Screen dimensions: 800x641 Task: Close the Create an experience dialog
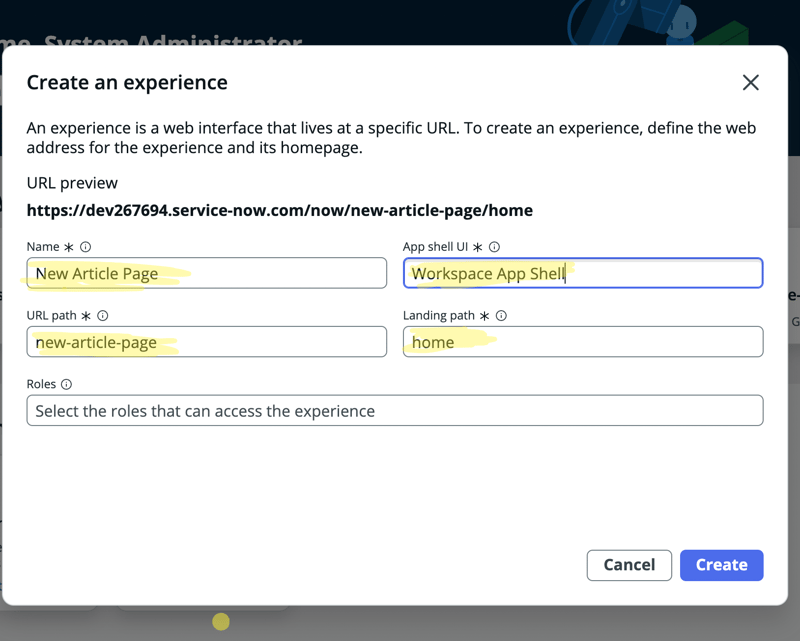coord(751,83)
